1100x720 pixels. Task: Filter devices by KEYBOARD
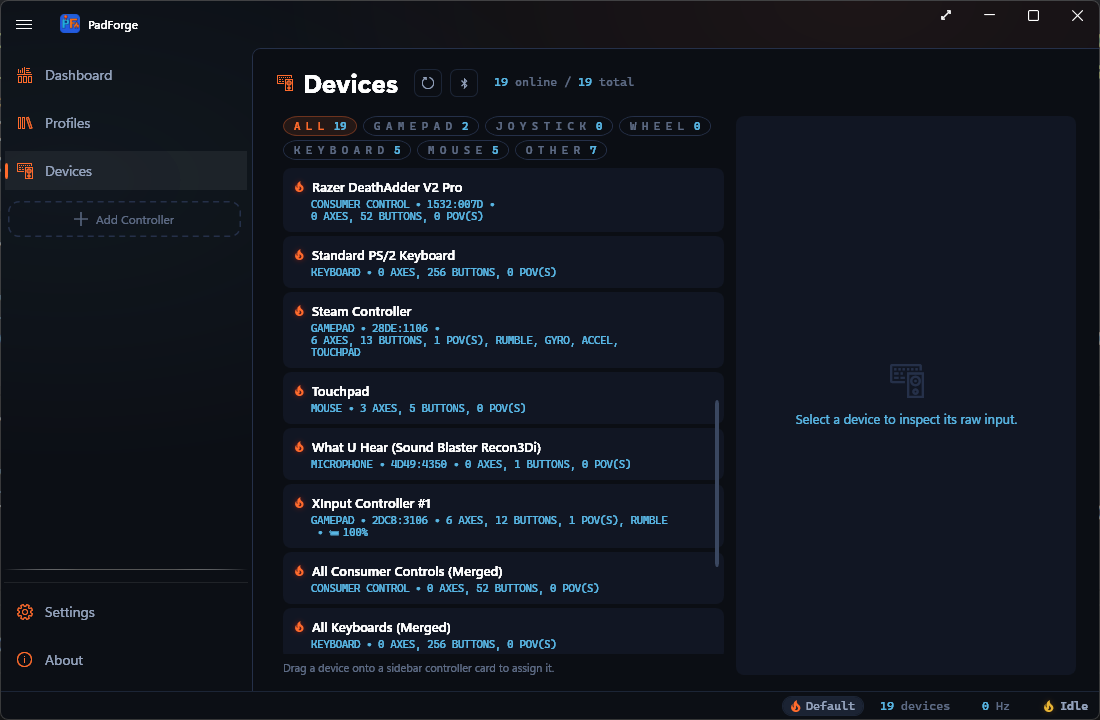(347, 150)
